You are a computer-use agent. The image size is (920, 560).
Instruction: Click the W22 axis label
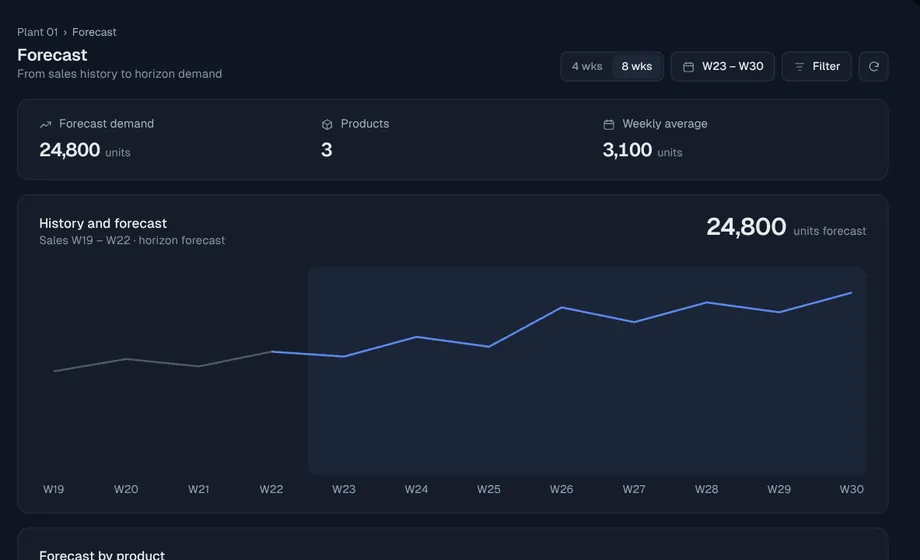tap(271, 490)
